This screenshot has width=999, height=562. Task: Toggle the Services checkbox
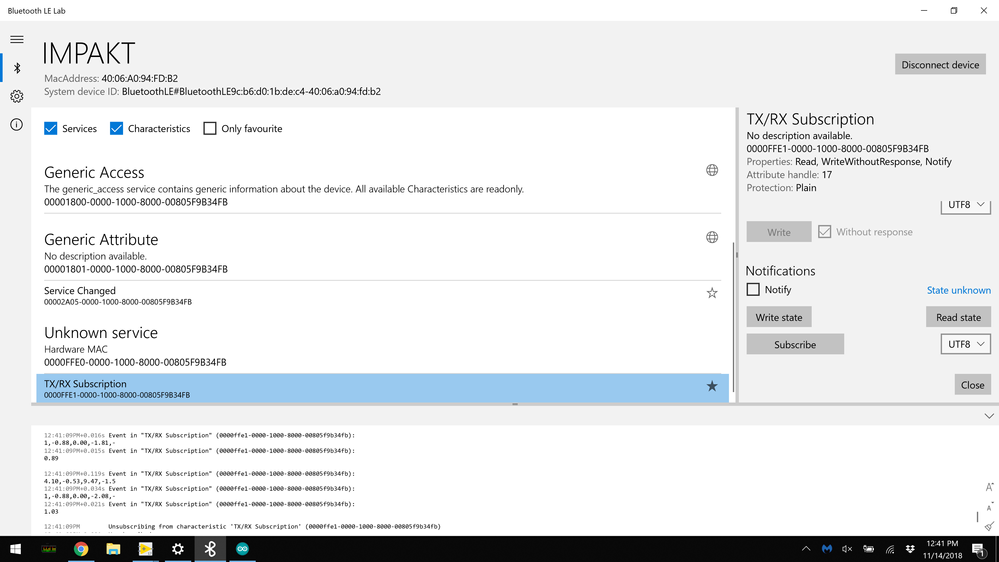(50, 129)
